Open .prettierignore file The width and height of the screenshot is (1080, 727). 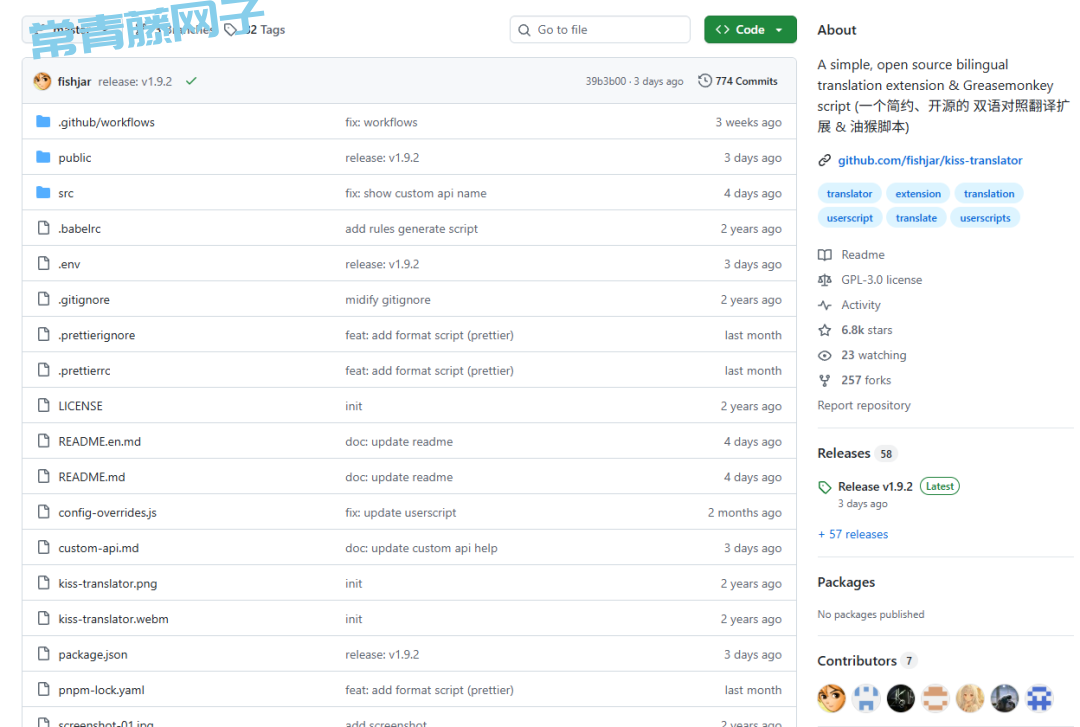point(96,335)
